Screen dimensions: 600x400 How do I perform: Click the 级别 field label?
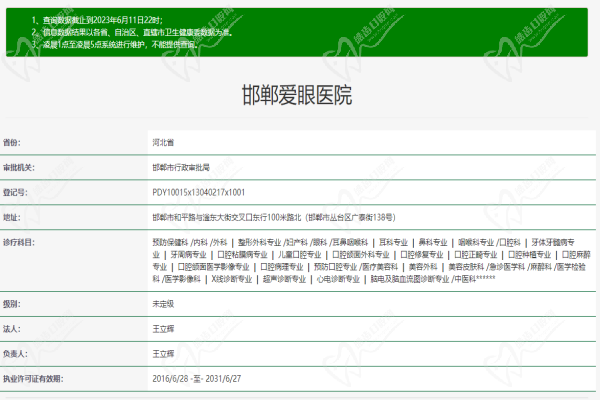pyautogui.click(x=12, y=304)
